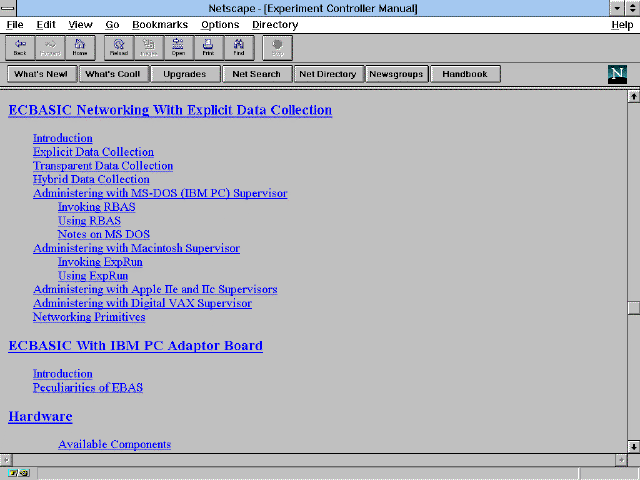Click the What's New! button
Screen dimensions: 640x480
[41, 74]
